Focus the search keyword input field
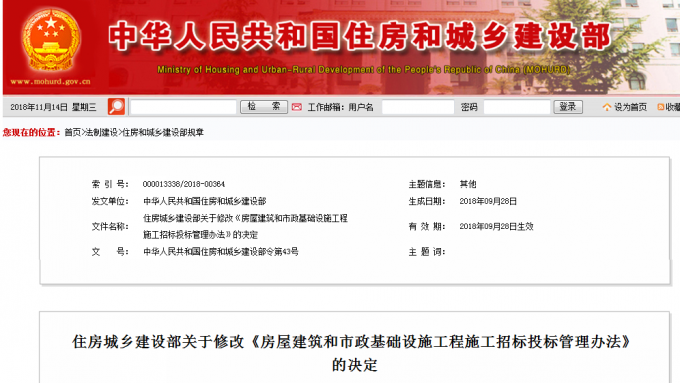The width and height of the screenshot is (680, 383). 183,107
